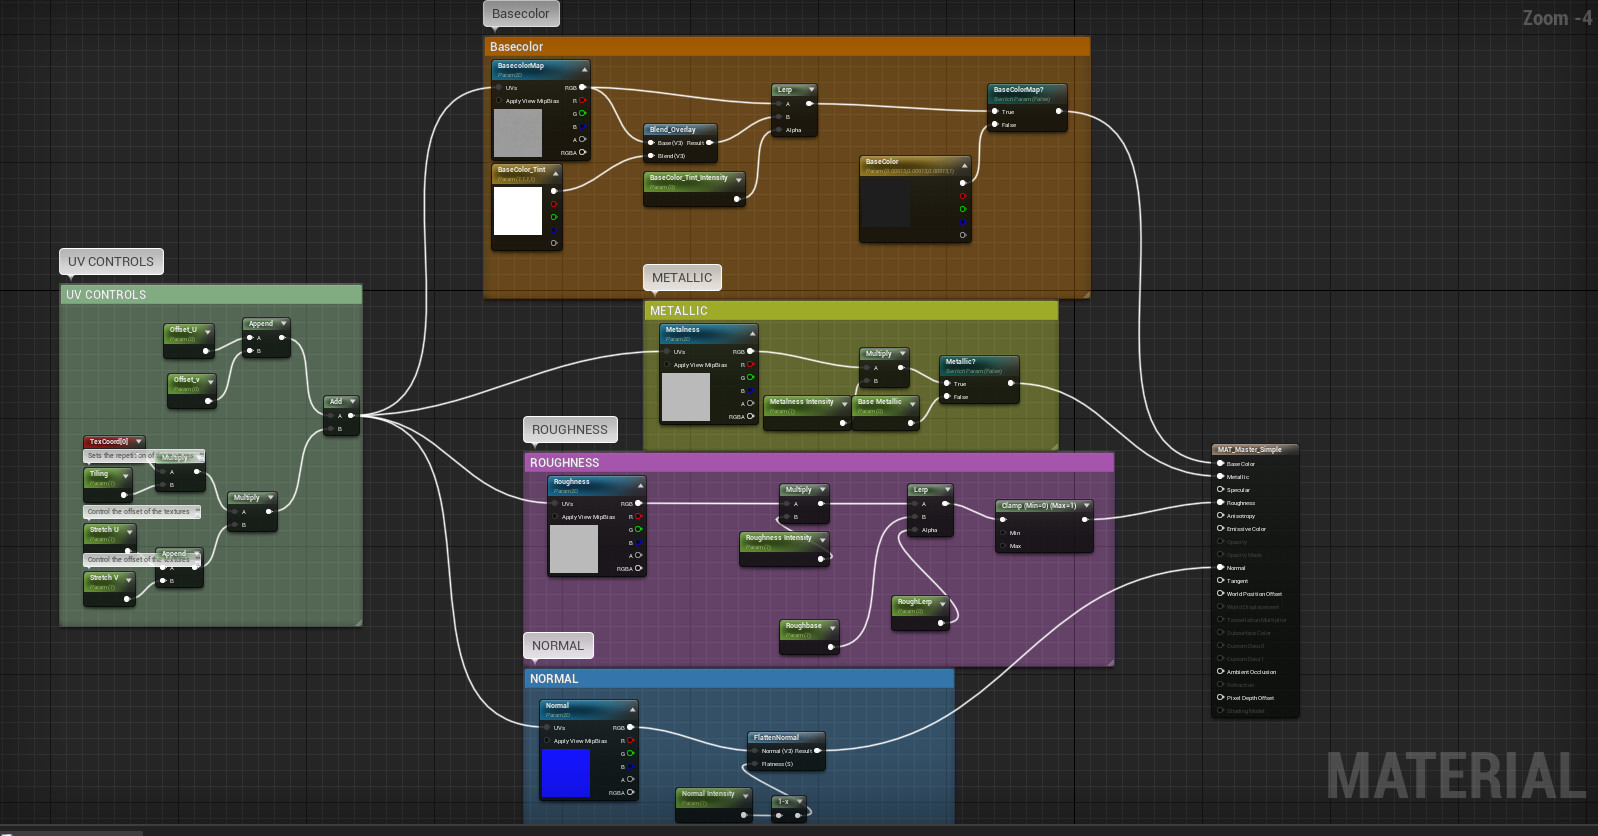Select the Stretch V parameter node

[x=109, y=588]
